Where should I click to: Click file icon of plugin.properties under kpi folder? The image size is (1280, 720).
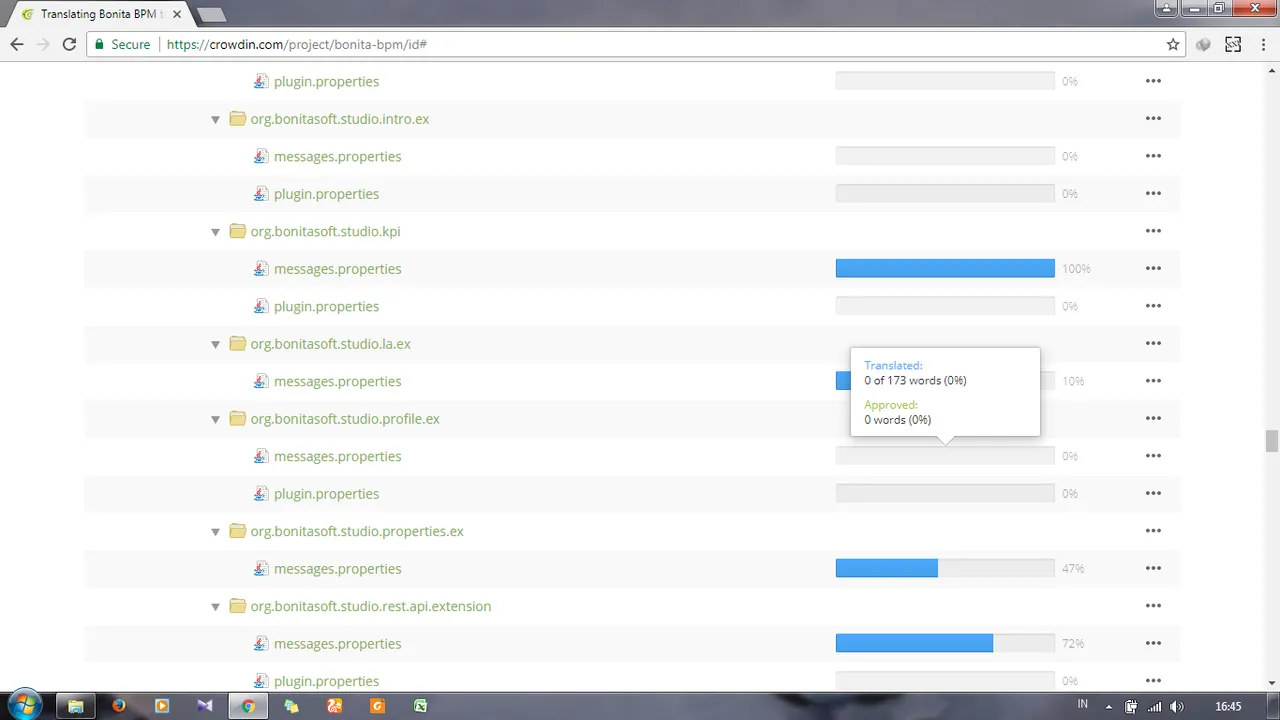261,306
